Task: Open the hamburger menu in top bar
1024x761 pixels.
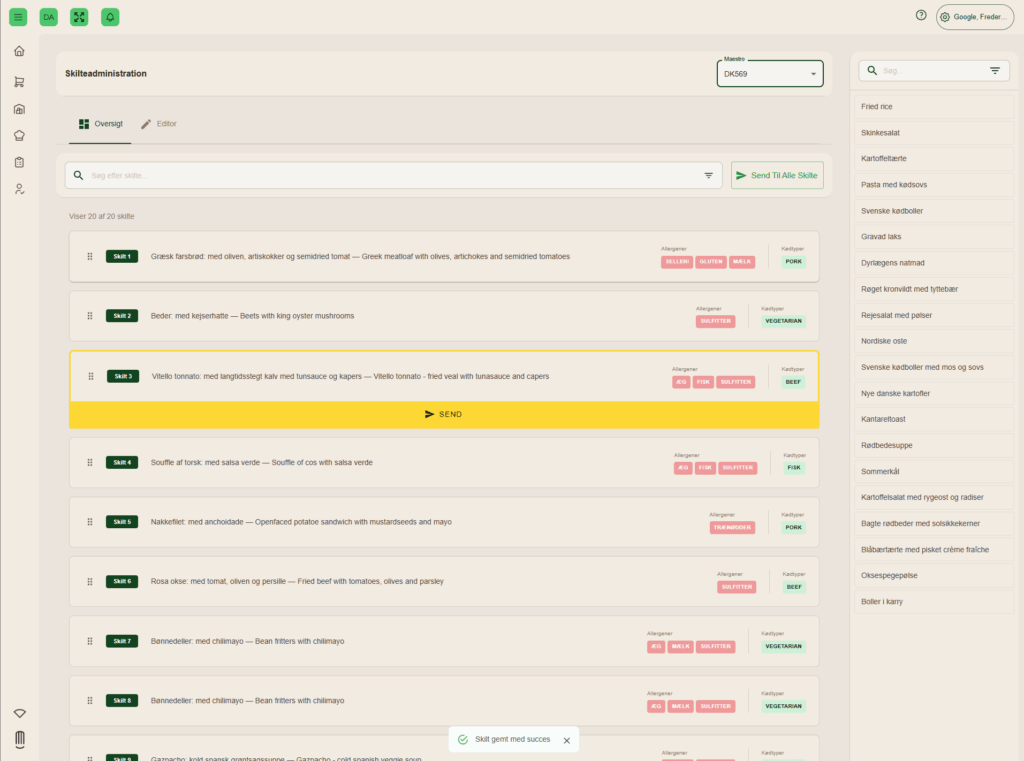Action: [18, 17]
